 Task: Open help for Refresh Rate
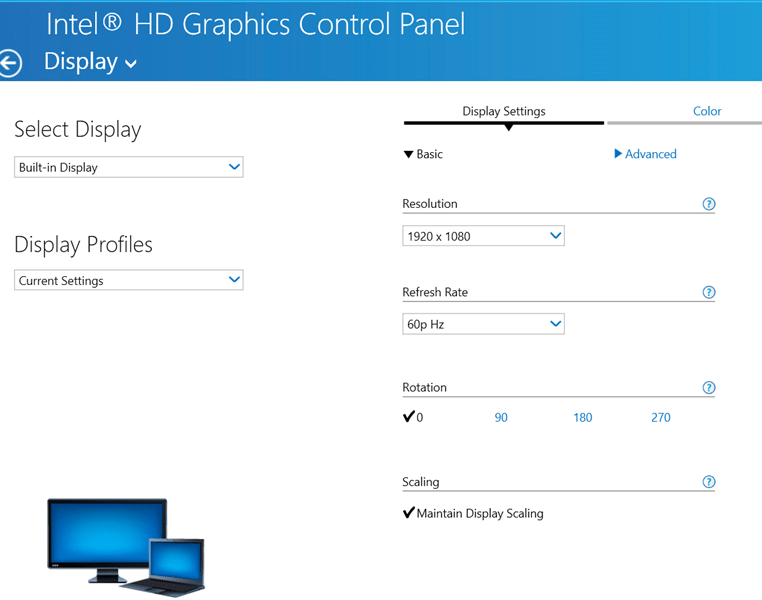coord(709,292)
